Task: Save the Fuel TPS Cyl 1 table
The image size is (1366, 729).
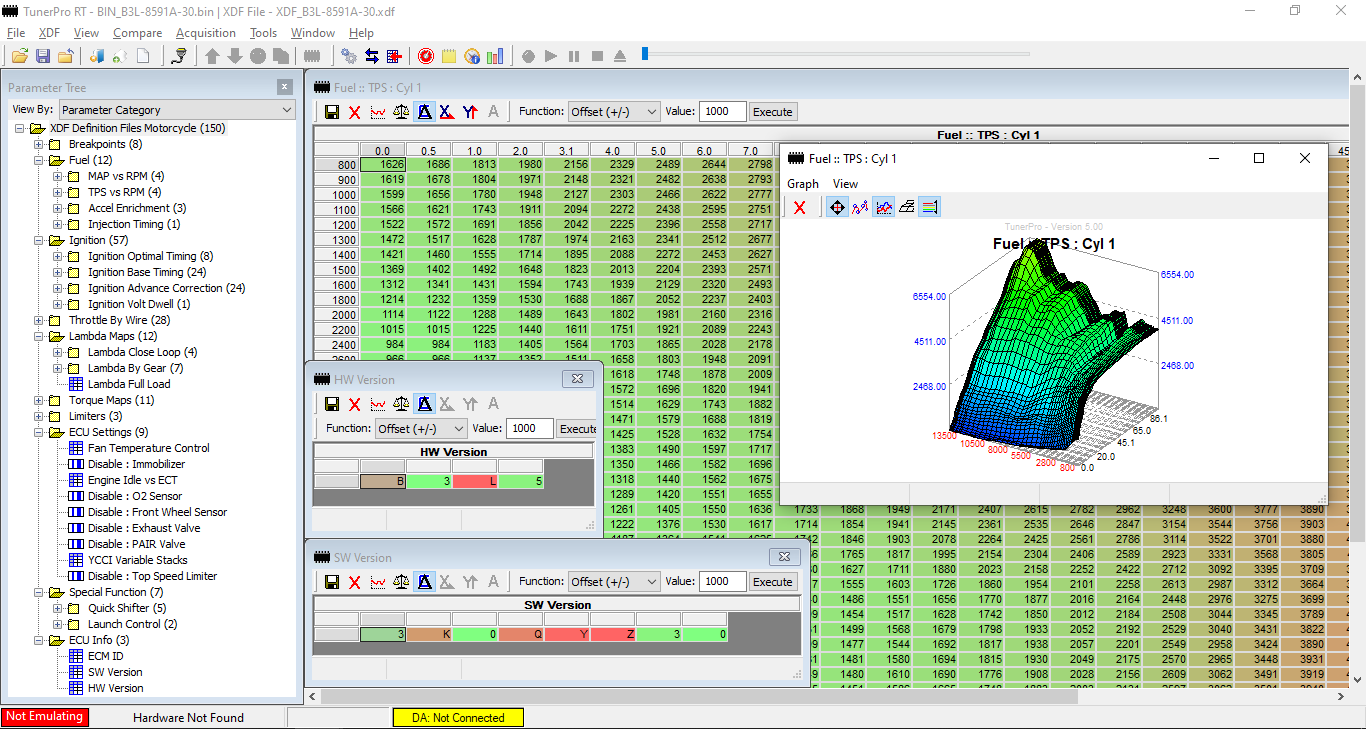Action: pos(332,112)
